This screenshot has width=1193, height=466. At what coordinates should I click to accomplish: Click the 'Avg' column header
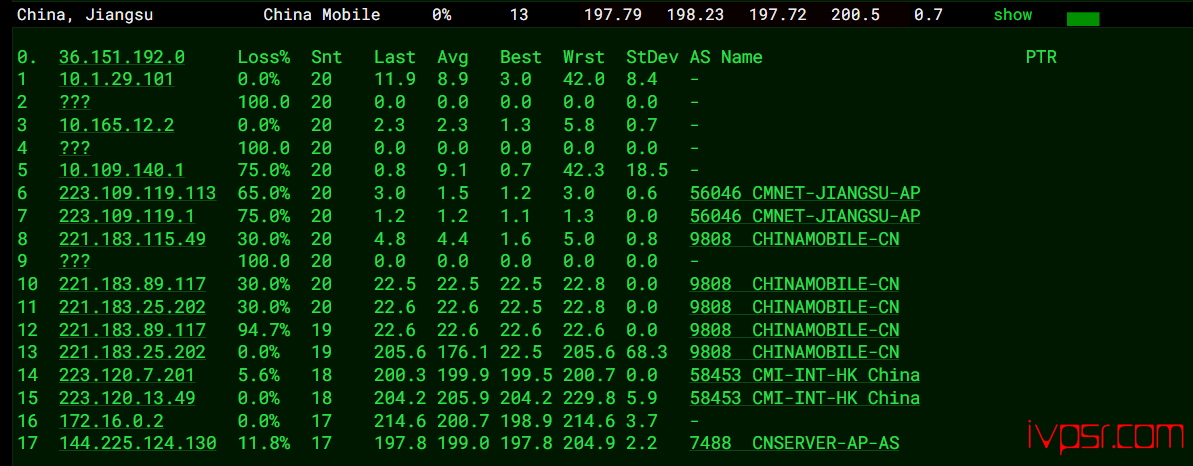click(453, 57)
